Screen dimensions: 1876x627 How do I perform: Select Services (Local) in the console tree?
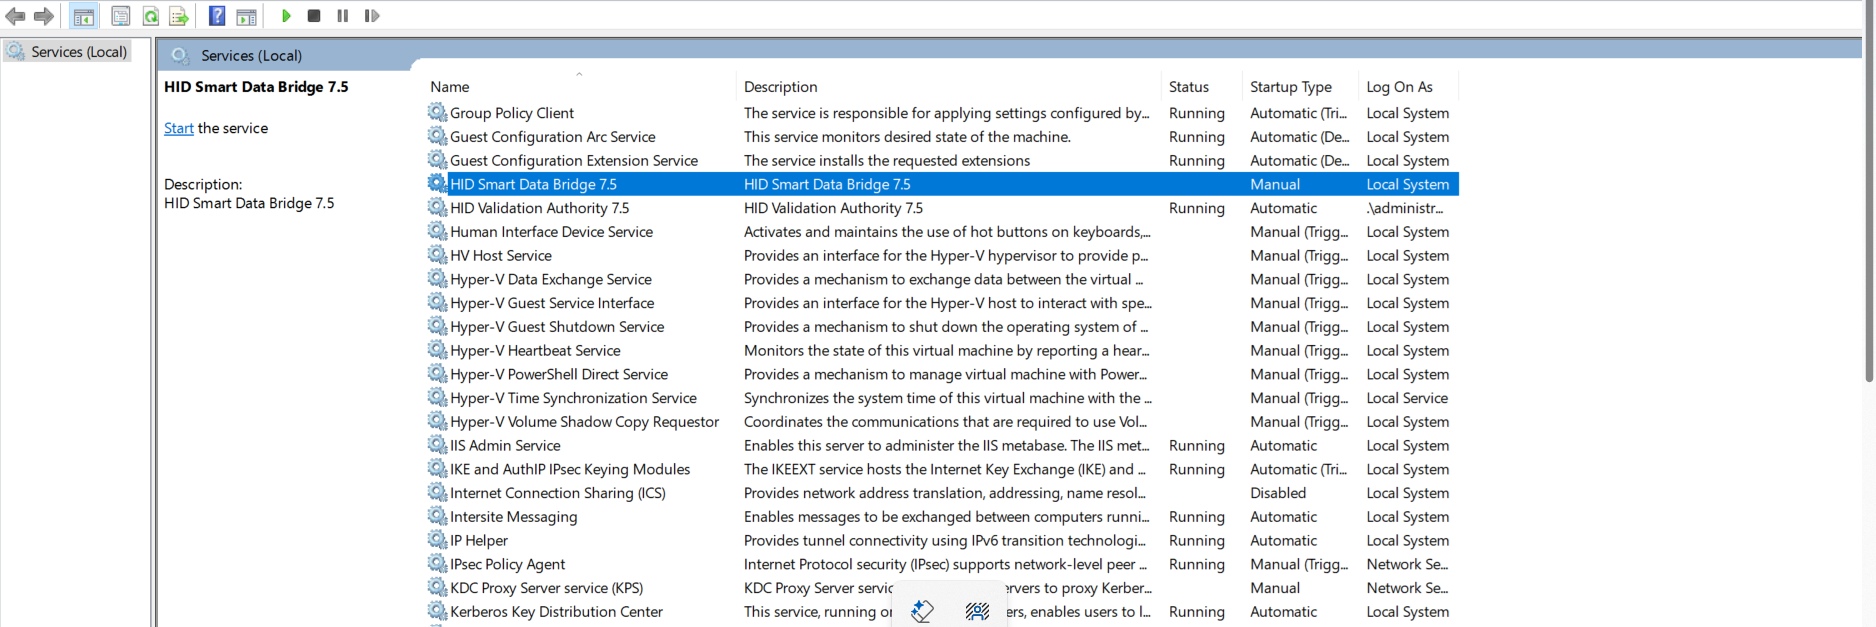[x=78, y=52]
